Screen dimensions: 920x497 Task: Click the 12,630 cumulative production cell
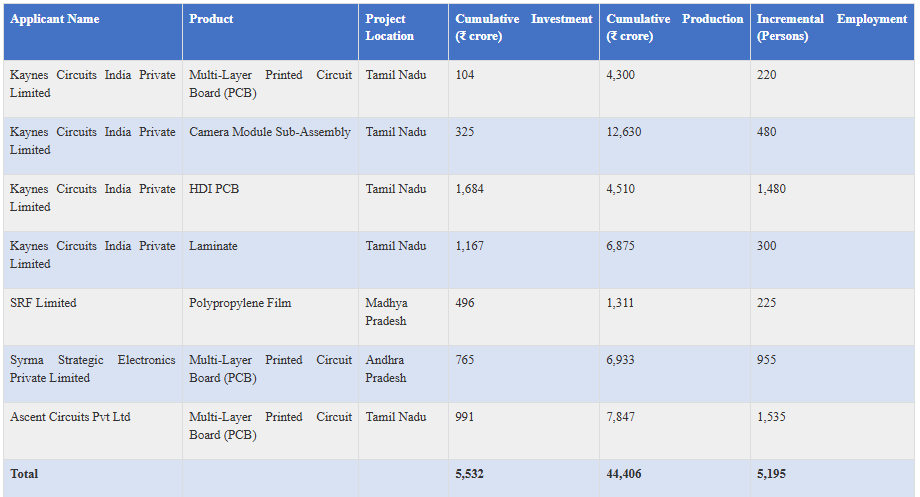[x=624, y=132]
